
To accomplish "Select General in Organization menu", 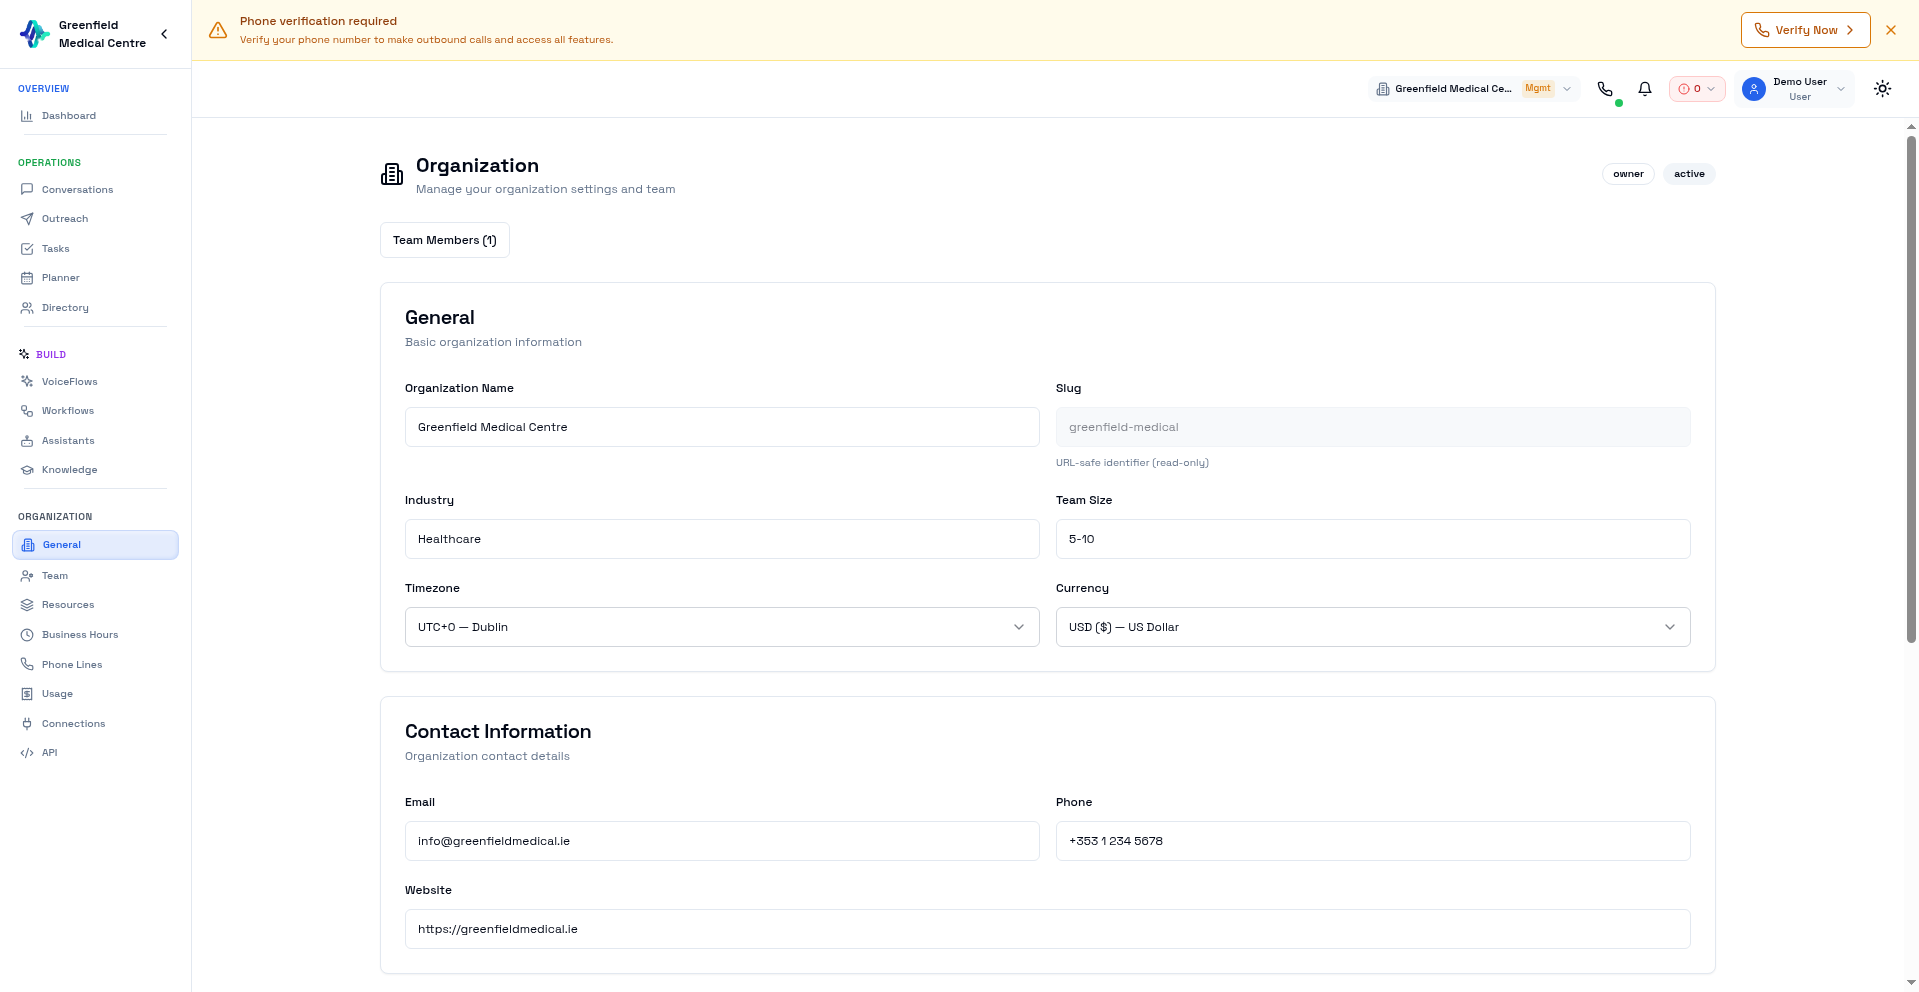I will (x=95, y=545).
